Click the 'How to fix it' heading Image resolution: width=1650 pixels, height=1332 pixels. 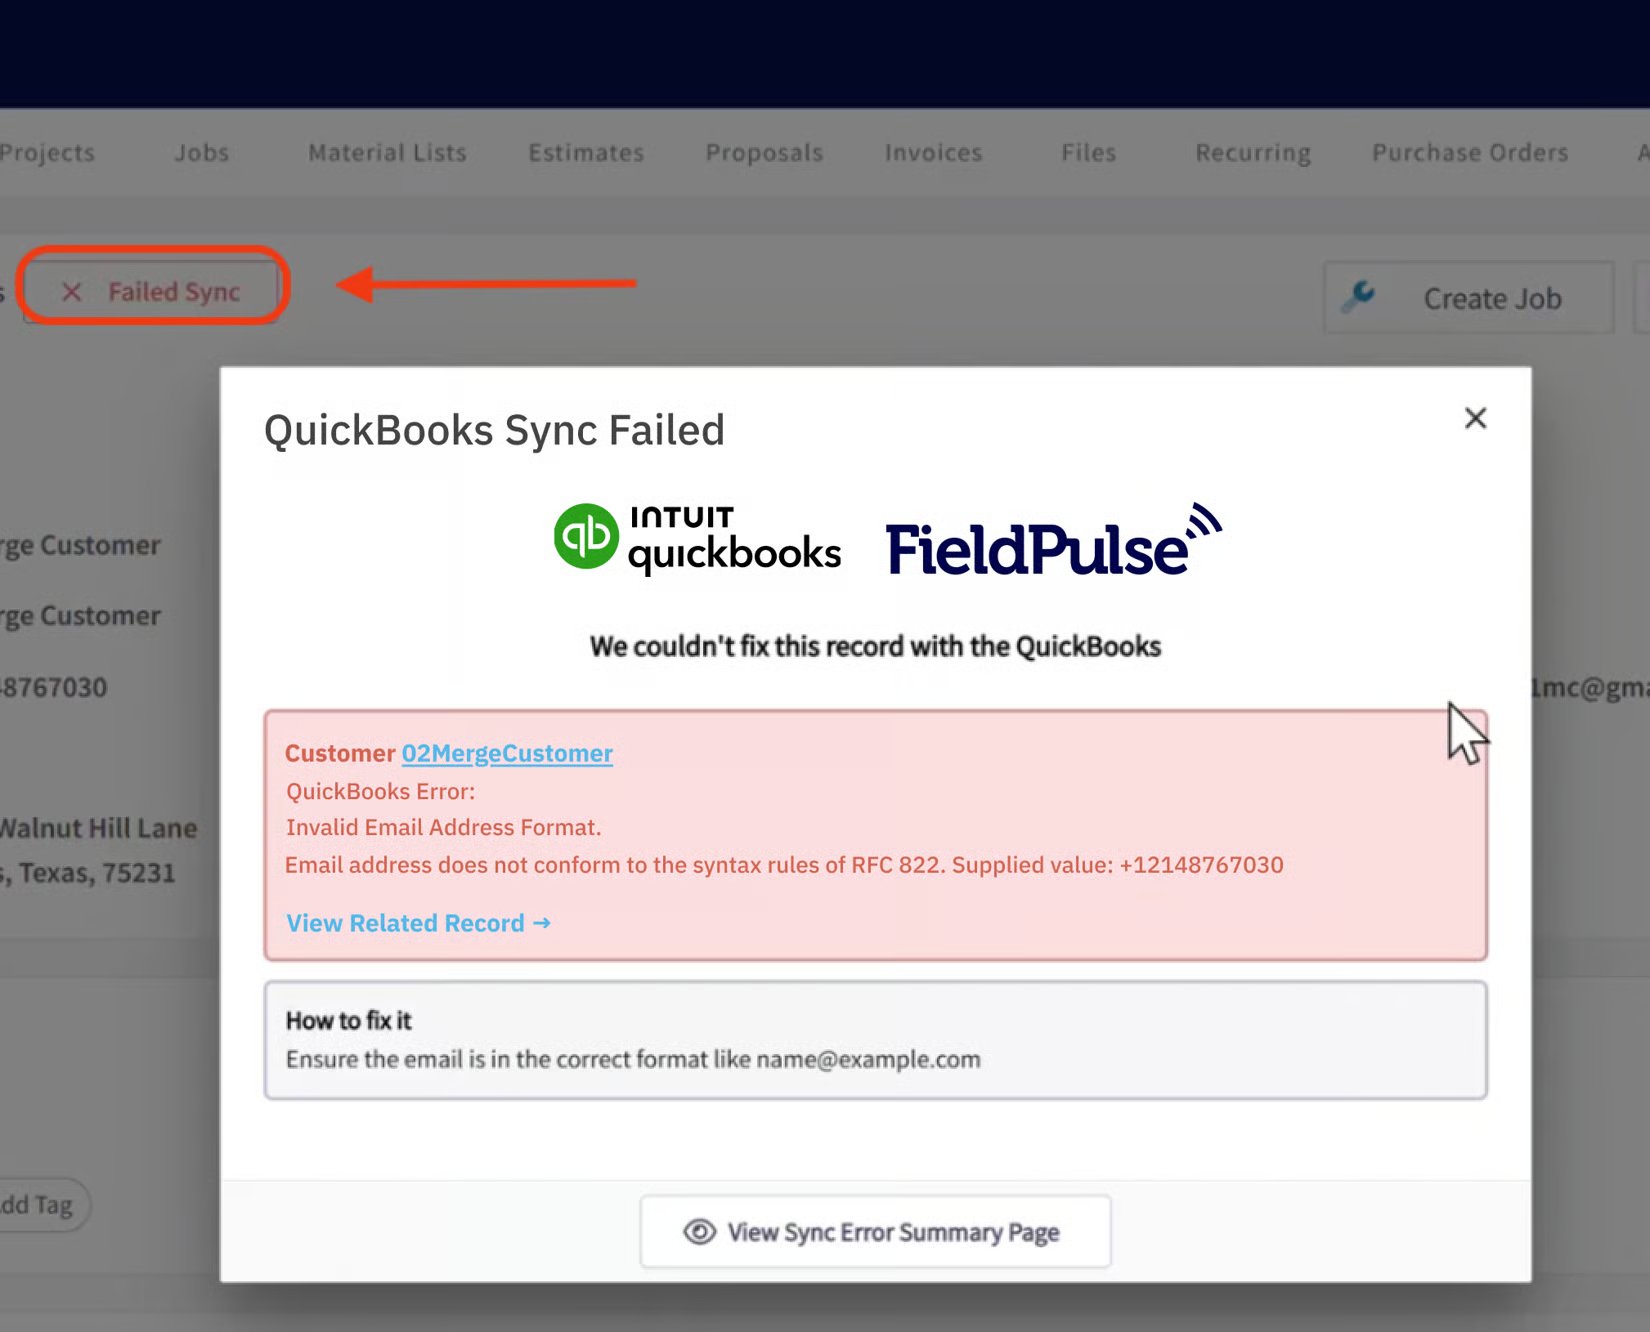[x=348, y=1020]
